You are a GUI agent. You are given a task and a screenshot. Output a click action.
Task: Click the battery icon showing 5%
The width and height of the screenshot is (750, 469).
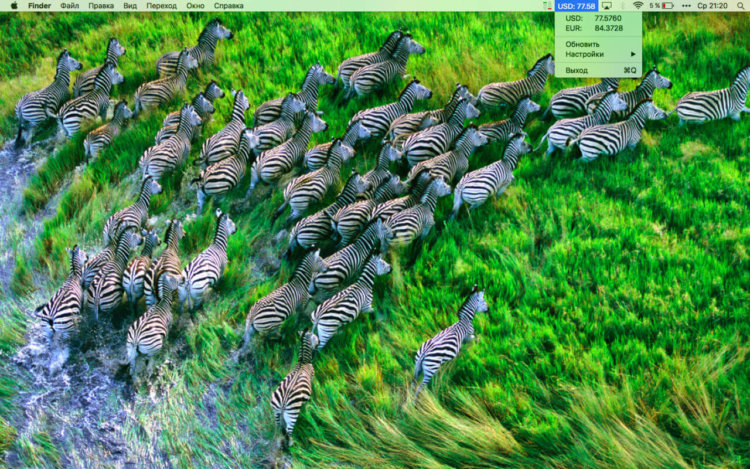tap(661, 5)
